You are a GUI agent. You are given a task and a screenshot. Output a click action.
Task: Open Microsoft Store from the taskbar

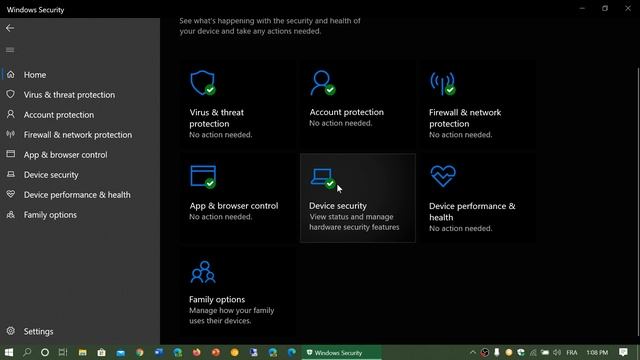[102, 352]
